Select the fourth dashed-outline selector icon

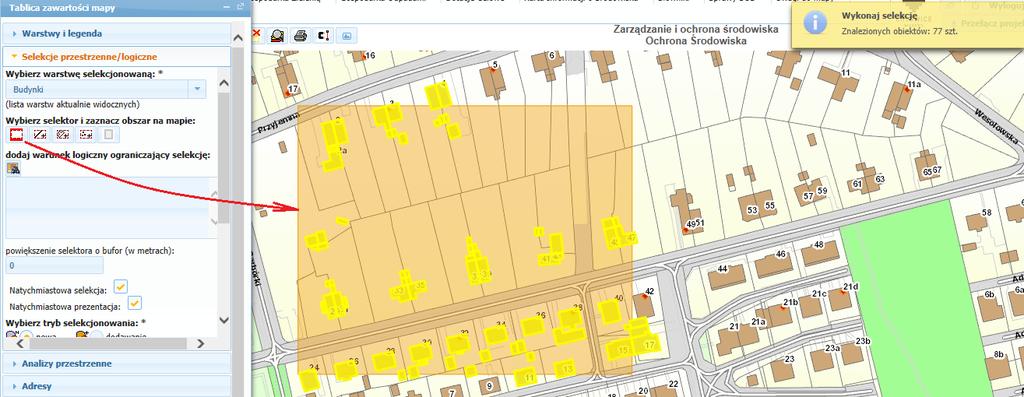86,135
